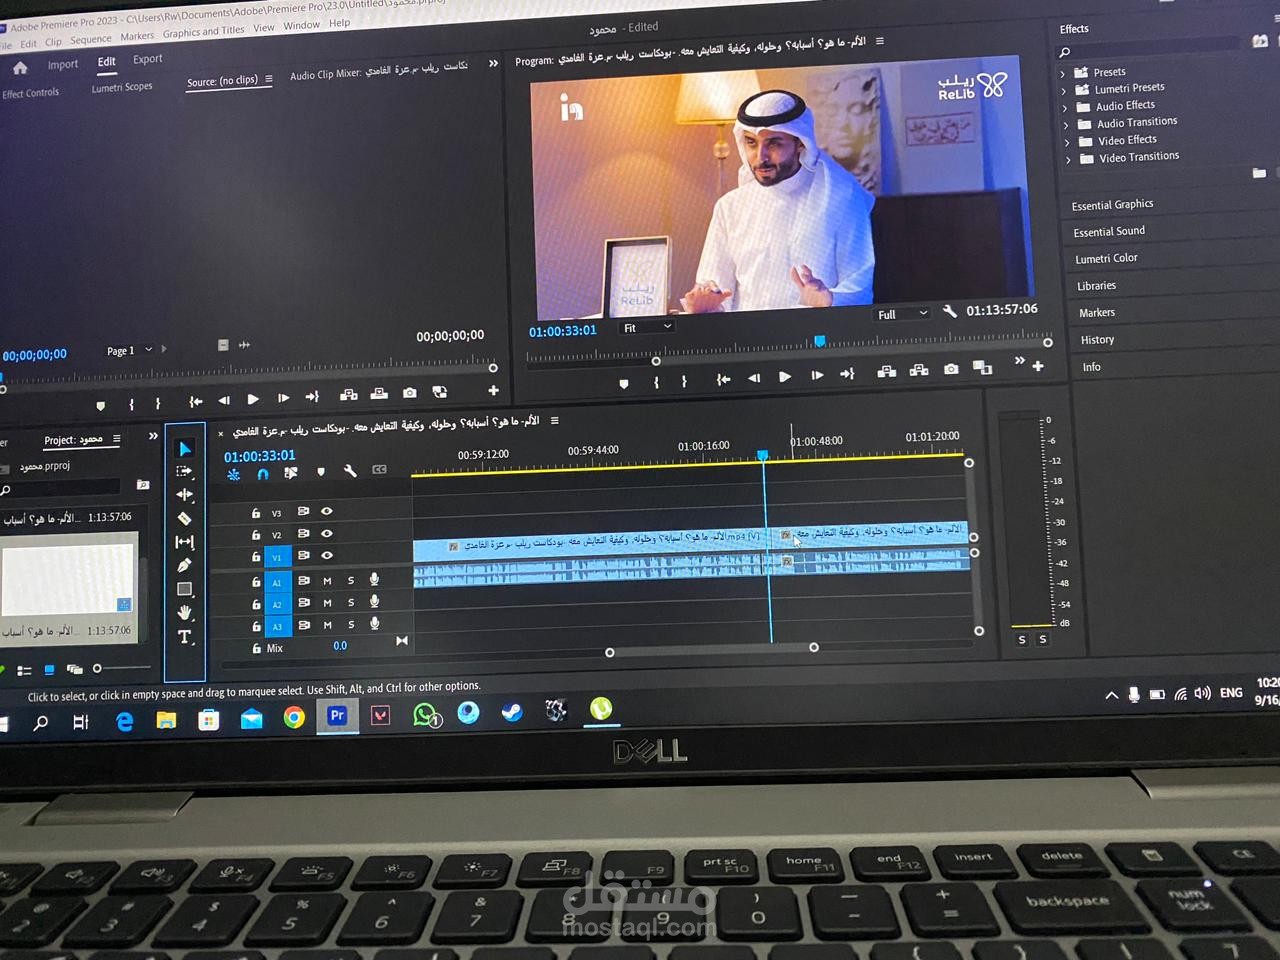Toggle V1 track output eye

[x=327, y=556]
